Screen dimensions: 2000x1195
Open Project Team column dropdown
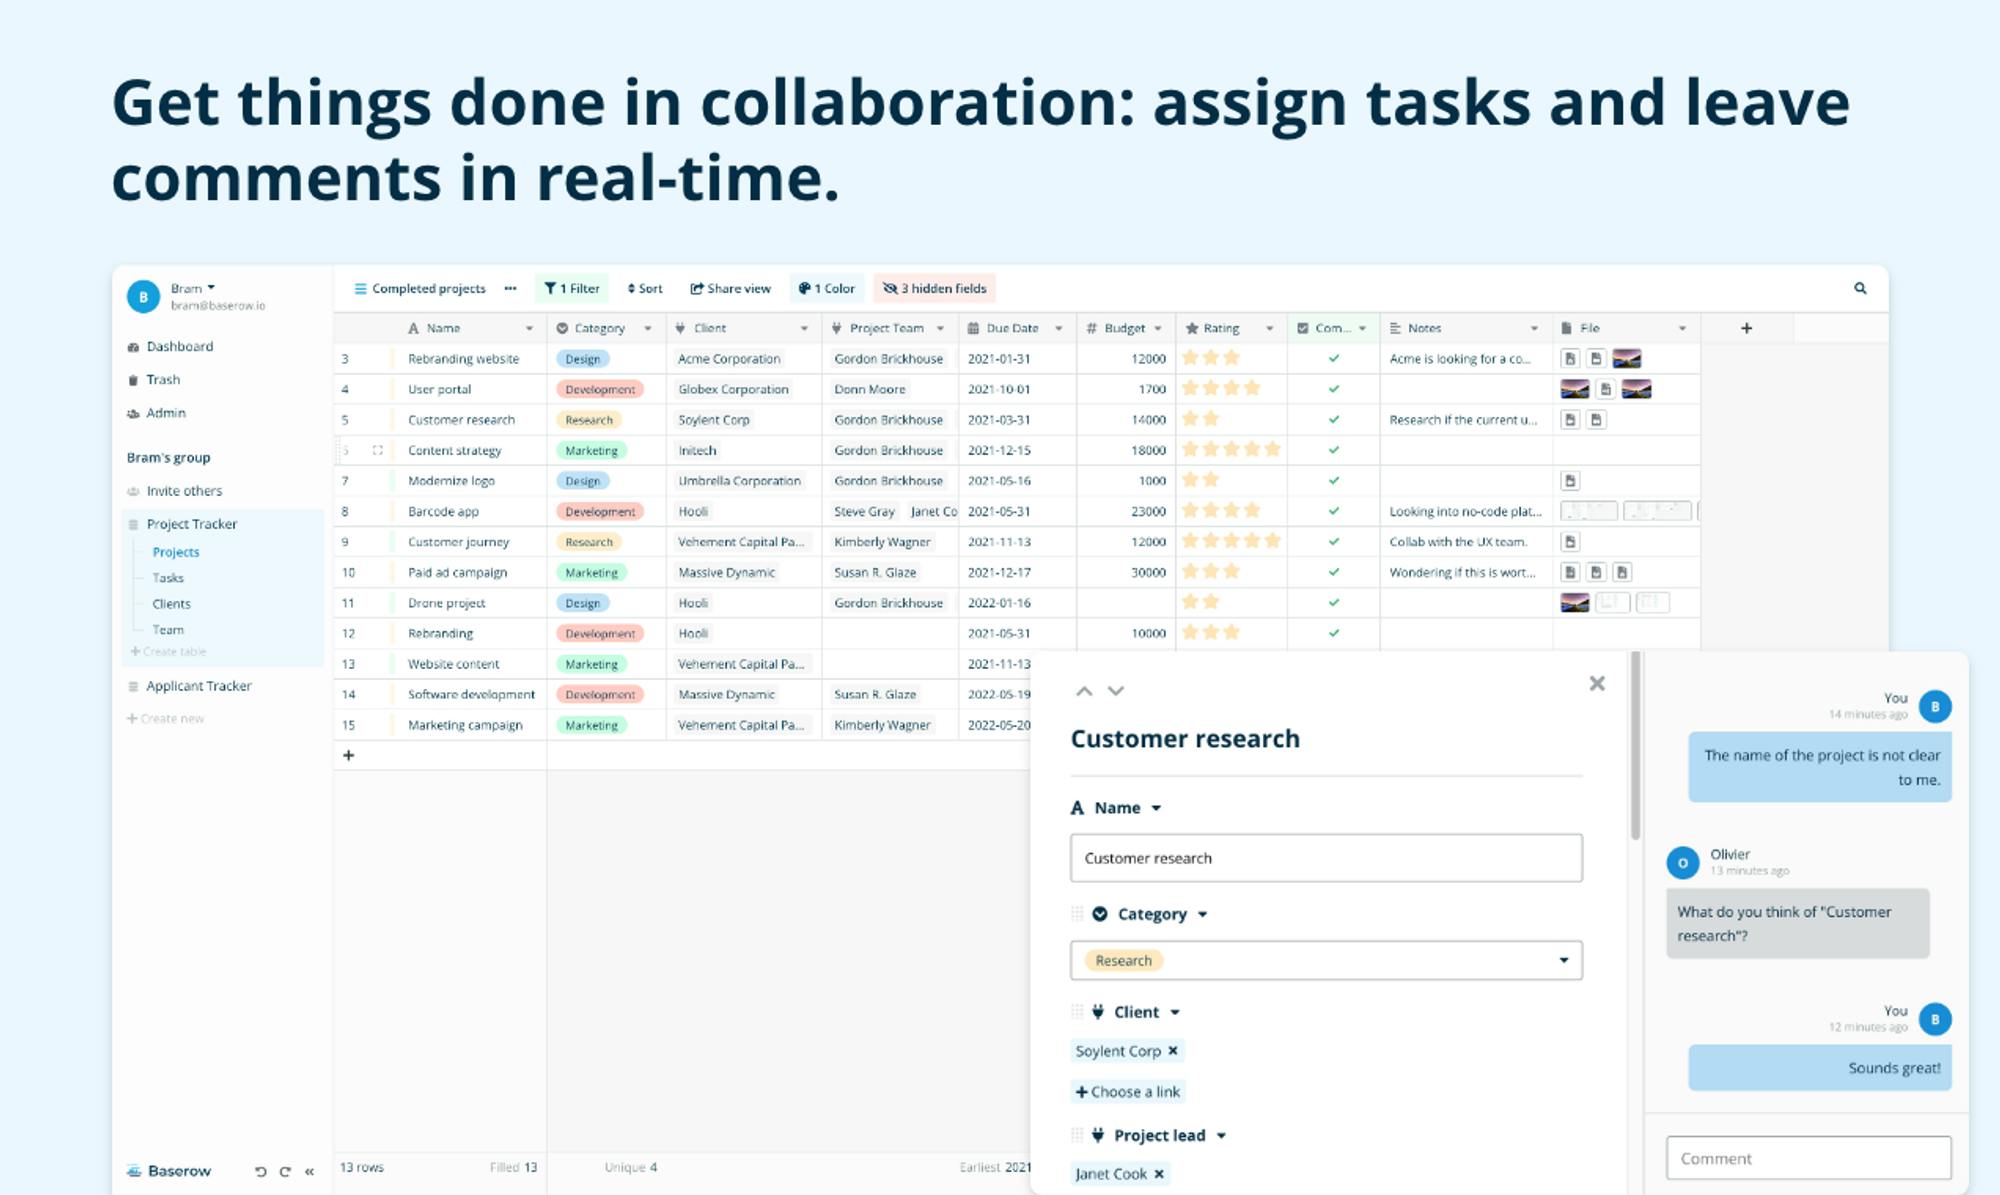point(940,328)
